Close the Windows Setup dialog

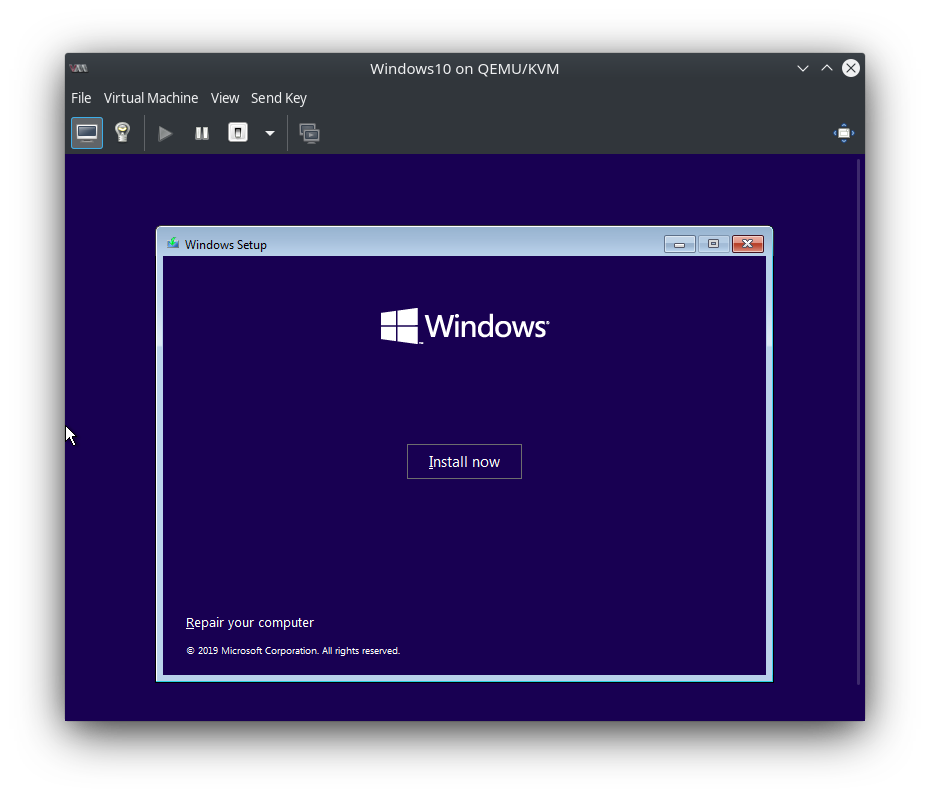748,244
